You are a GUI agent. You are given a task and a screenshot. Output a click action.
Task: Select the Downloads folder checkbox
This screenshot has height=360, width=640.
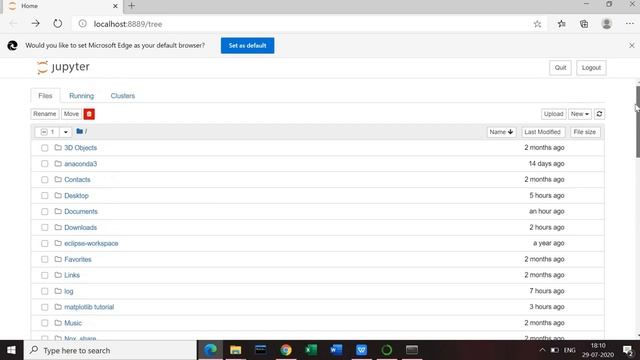click(44, 227)
